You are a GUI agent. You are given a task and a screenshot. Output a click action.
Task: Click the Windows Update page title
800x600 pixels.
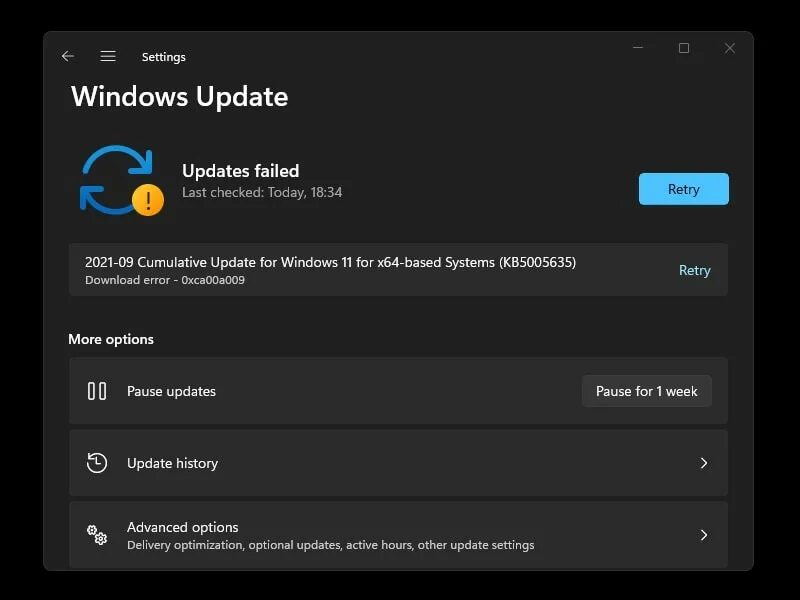point(180,96)
